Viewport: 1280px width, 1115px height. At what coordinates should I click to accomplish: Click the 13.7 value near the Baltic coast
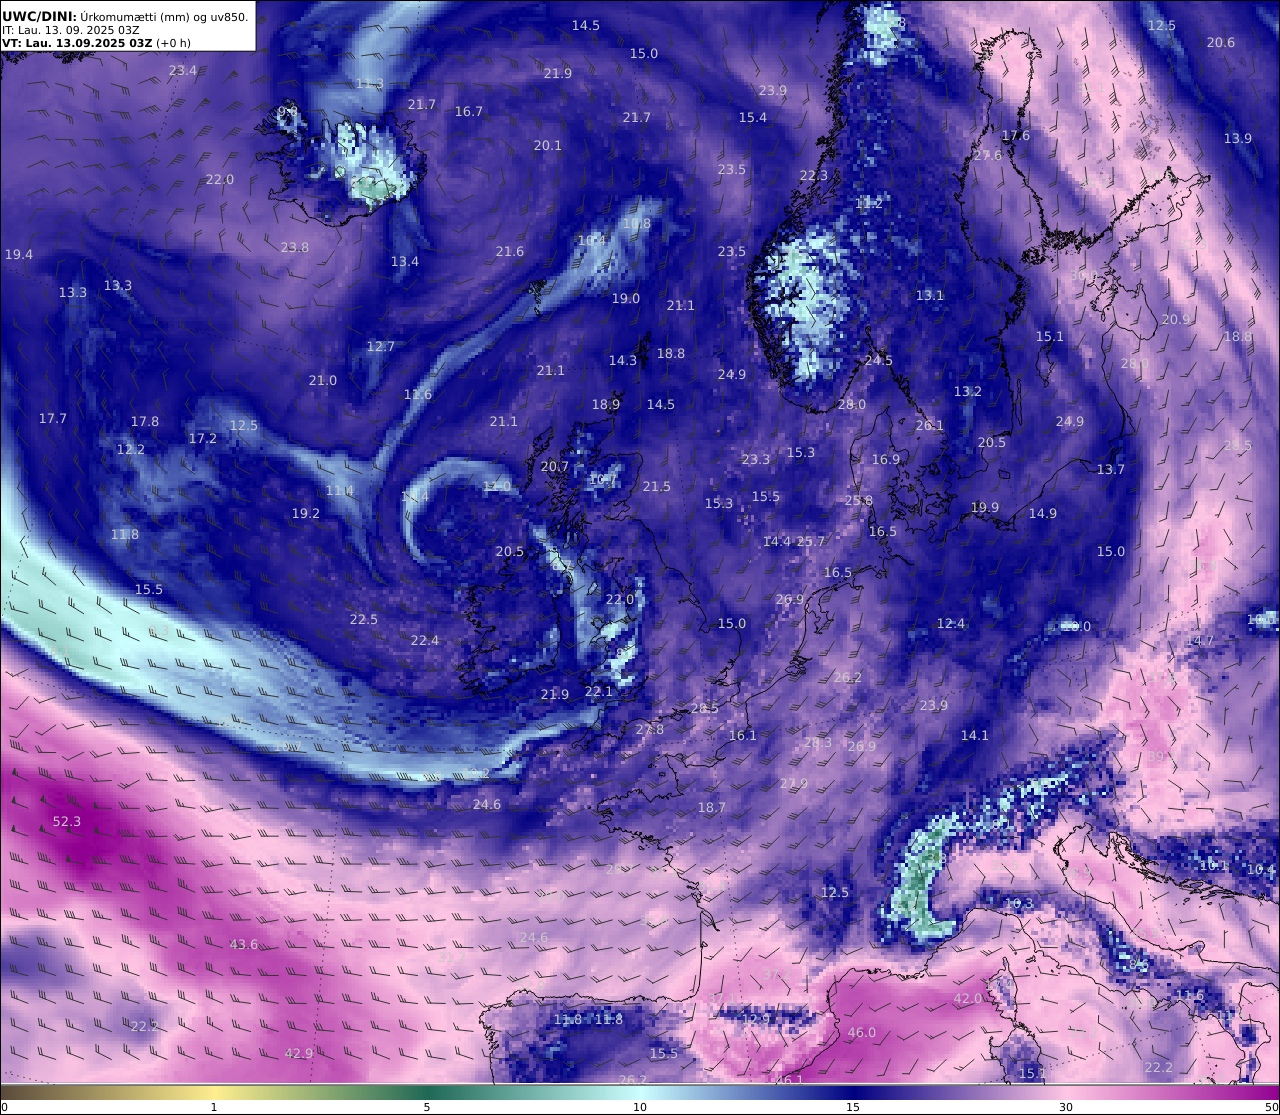1111,469
